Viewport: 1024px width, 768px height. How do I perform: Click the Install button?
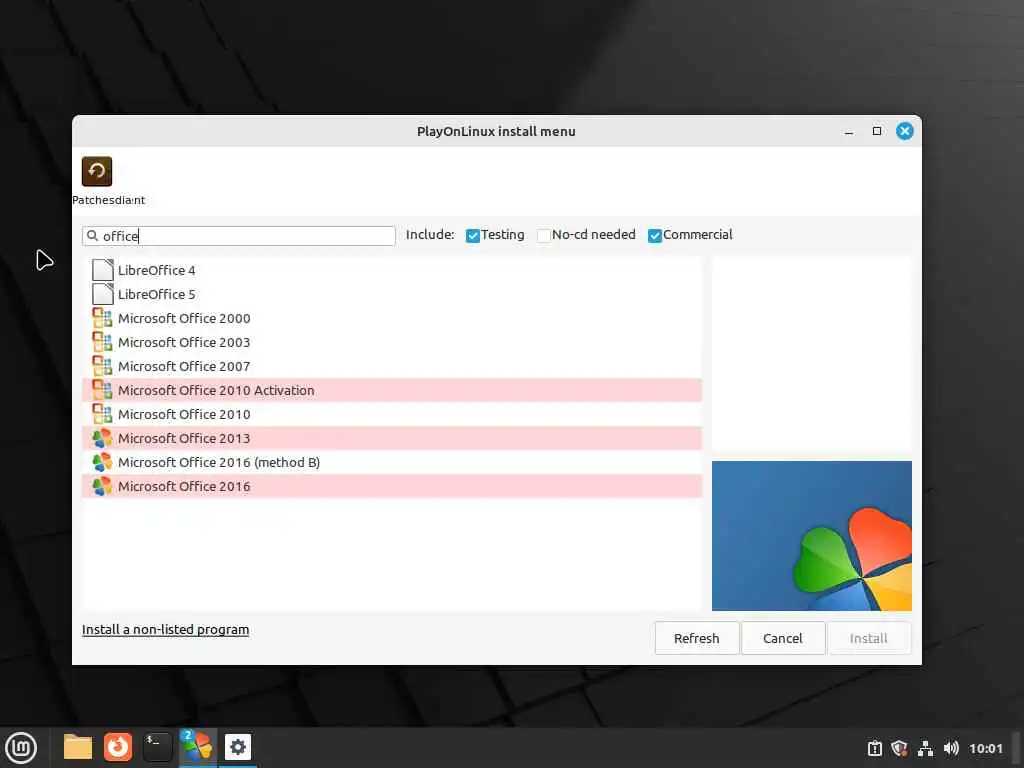point(869,638)
